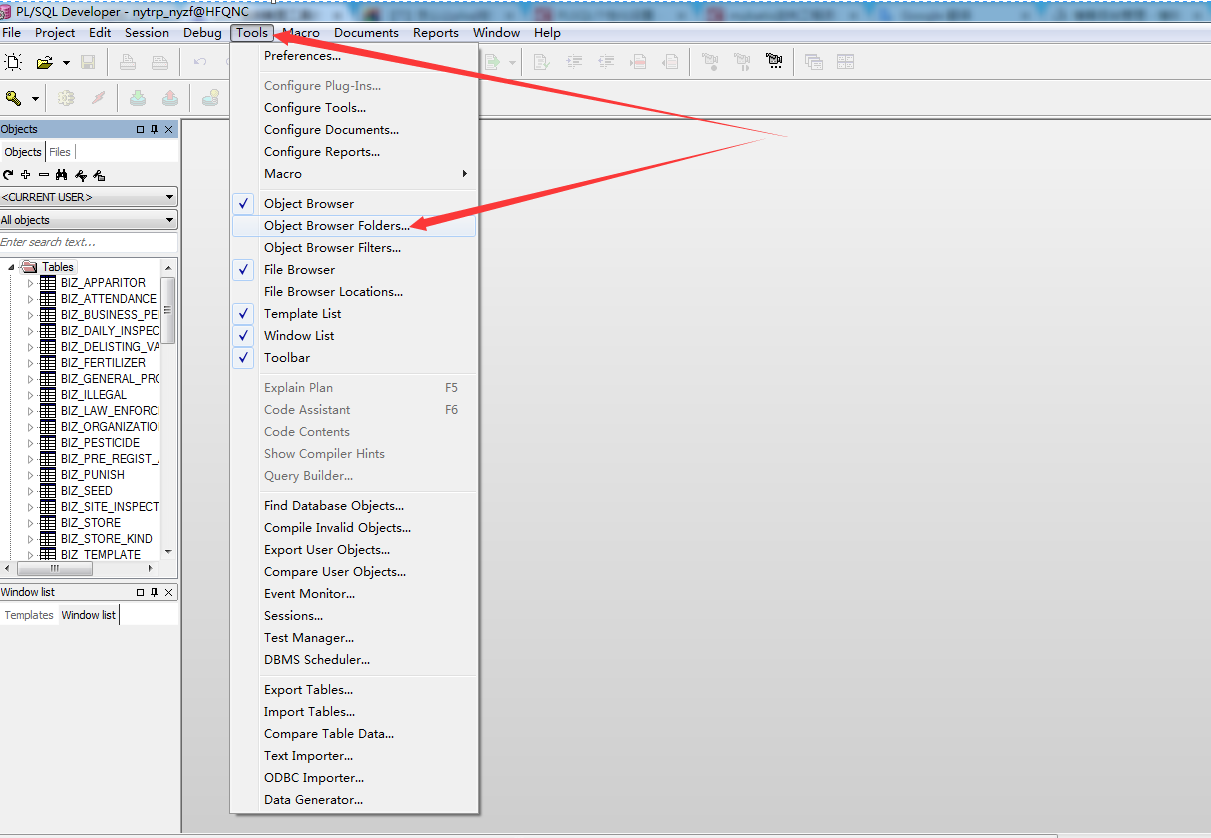Click the rightmost camera-style icon before window icons

click(774, 62)
